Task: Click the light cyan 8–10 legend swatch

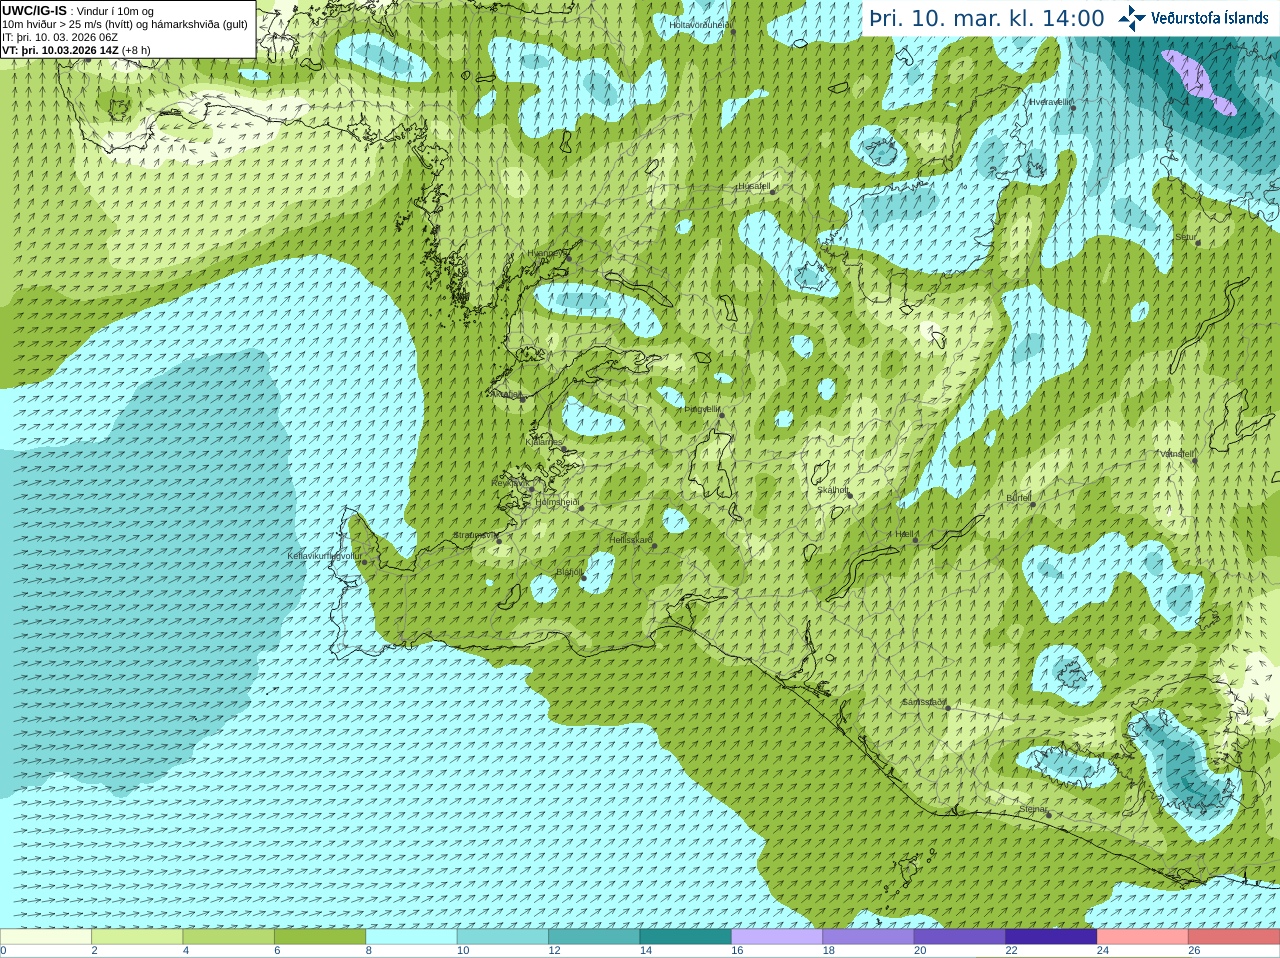Action: 412,937
